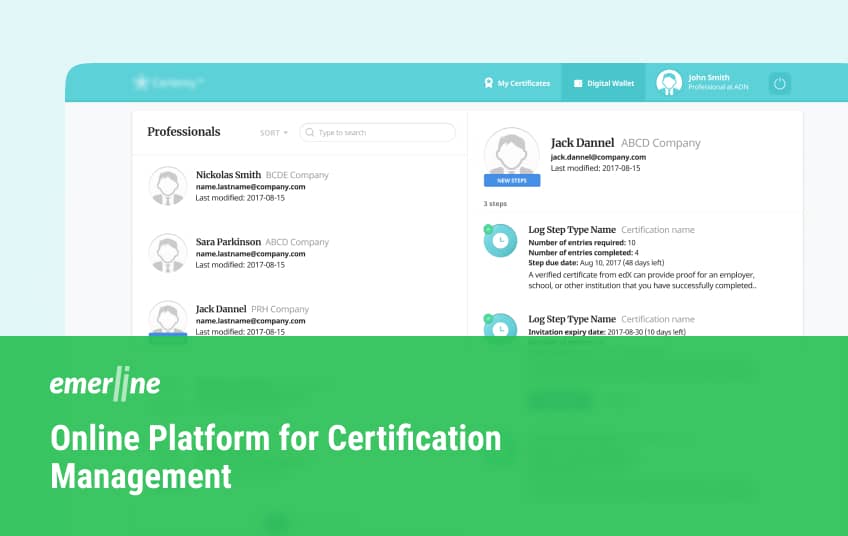
Task: Click Nickolas Smith's avatar icon
Action: tap(168, 186)
